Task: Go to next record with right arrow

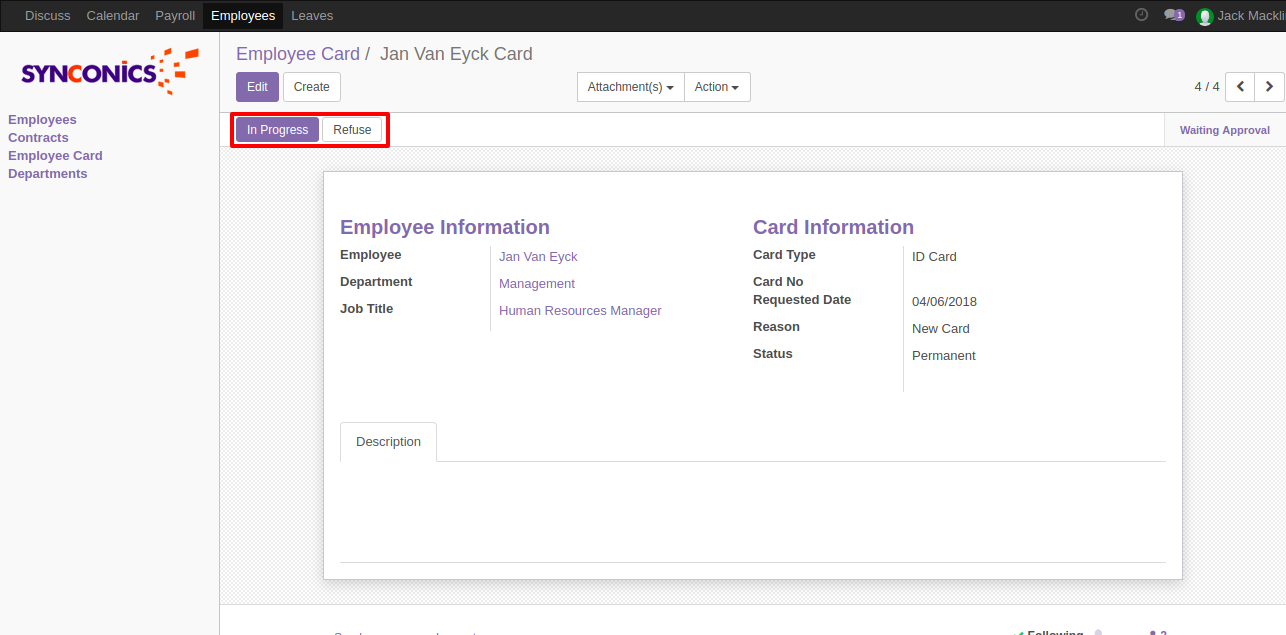Action: click(1269, 87)
